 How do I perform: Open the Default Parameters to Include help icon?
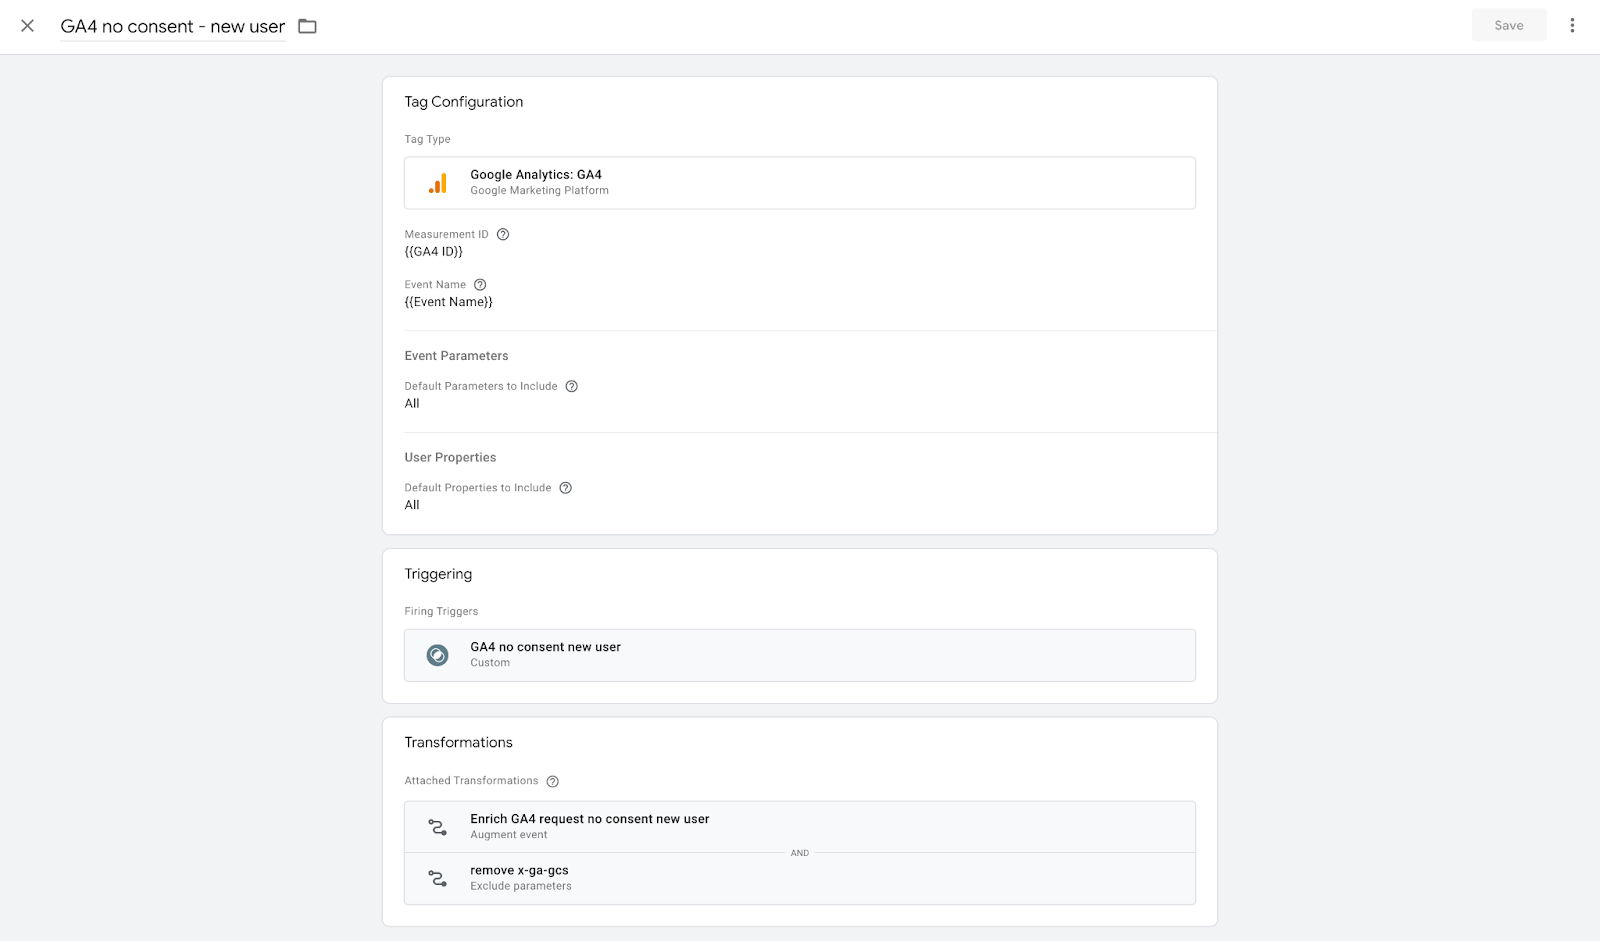(x=572, y=386)
